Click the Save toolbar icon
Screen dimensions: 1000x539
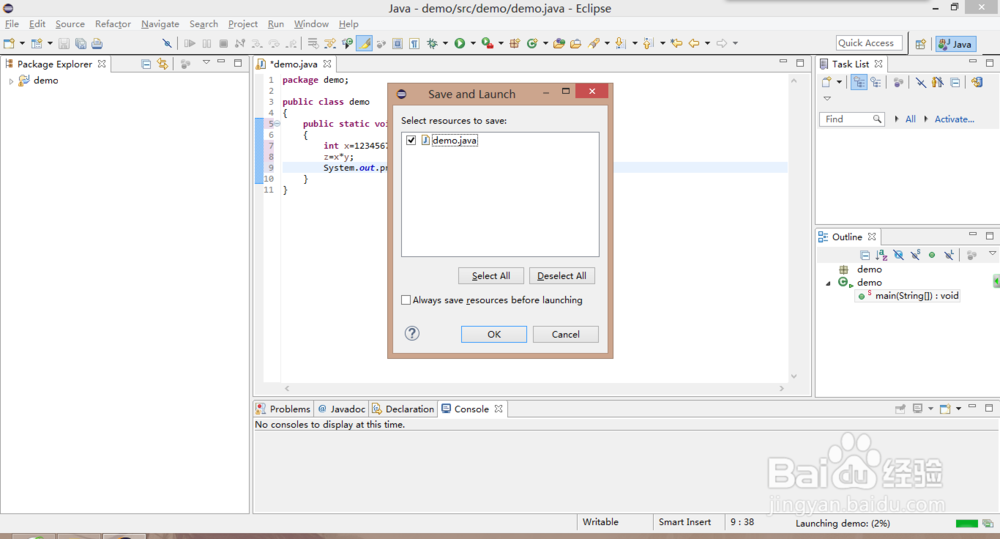point(64,43)
